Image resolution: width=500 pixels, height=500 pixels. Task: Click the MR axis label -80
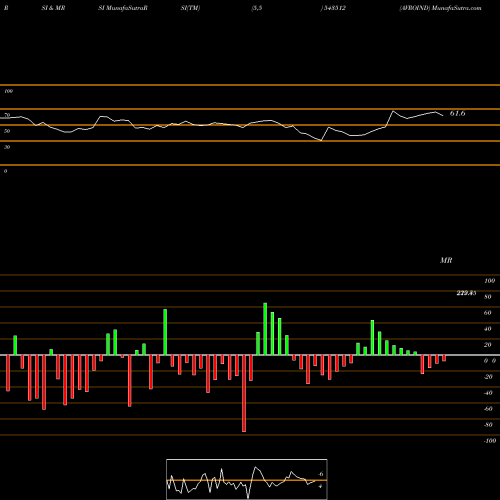click(488, 425)
